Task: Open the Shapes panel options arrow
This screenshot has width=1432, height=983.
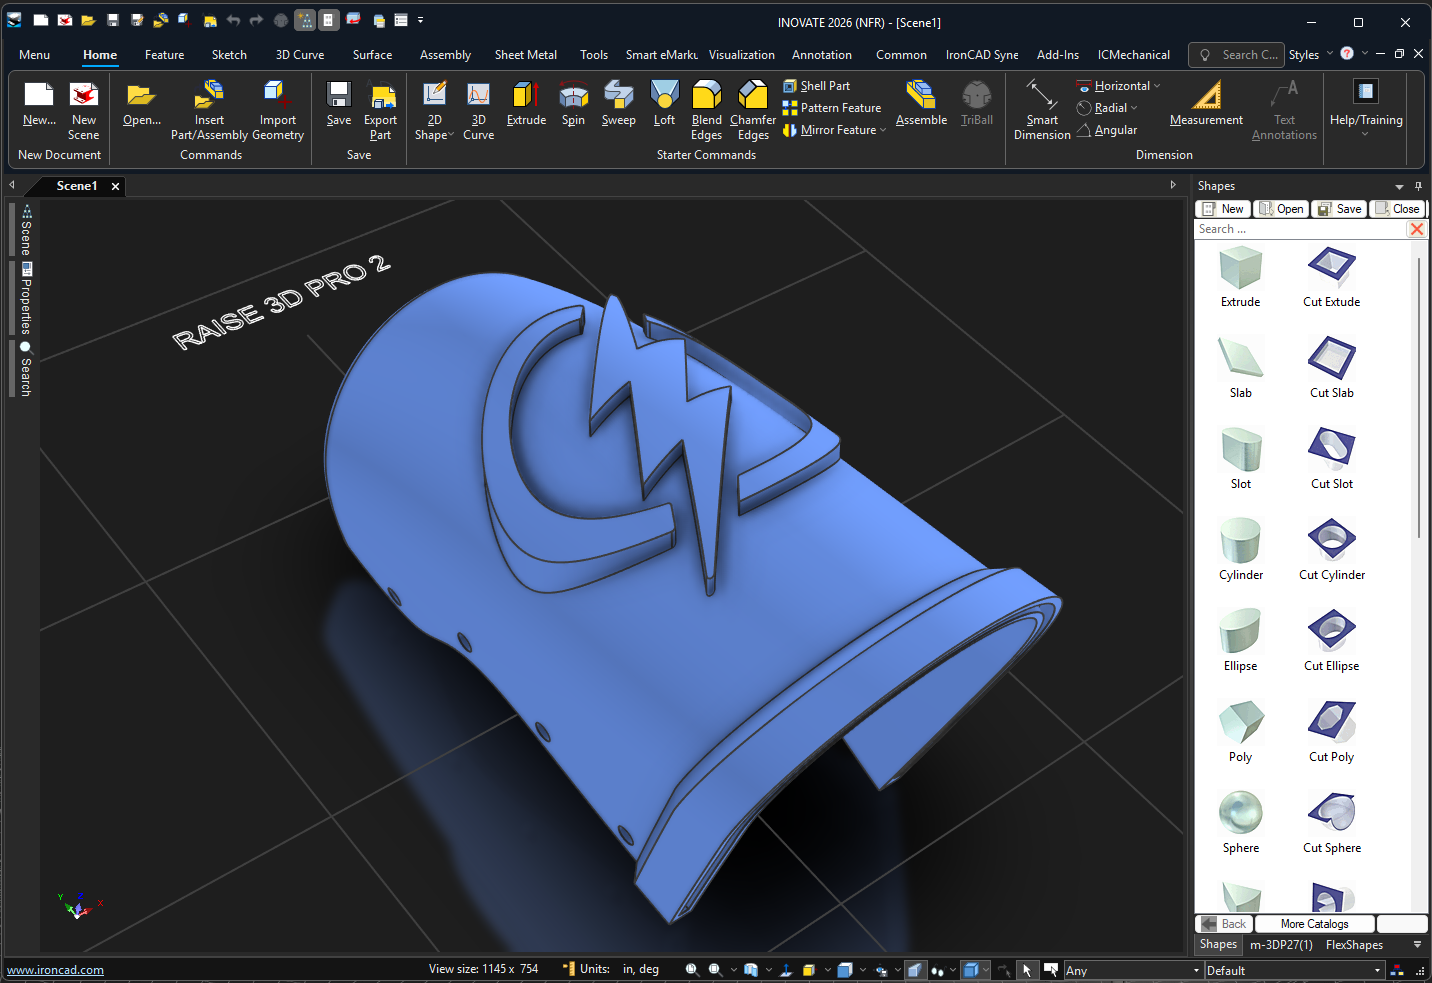Action: click(x=1399, y=187)
